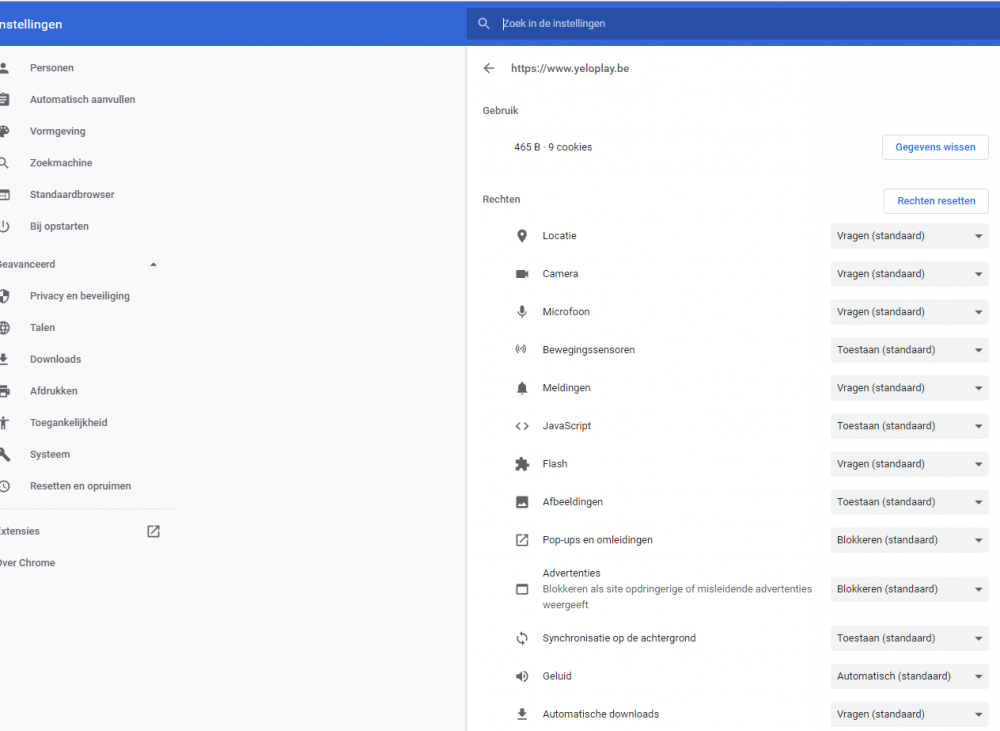Click the Rechten resetten button
The height and width of the screenshot is (731, 1000).
click(x=936, y=201)
